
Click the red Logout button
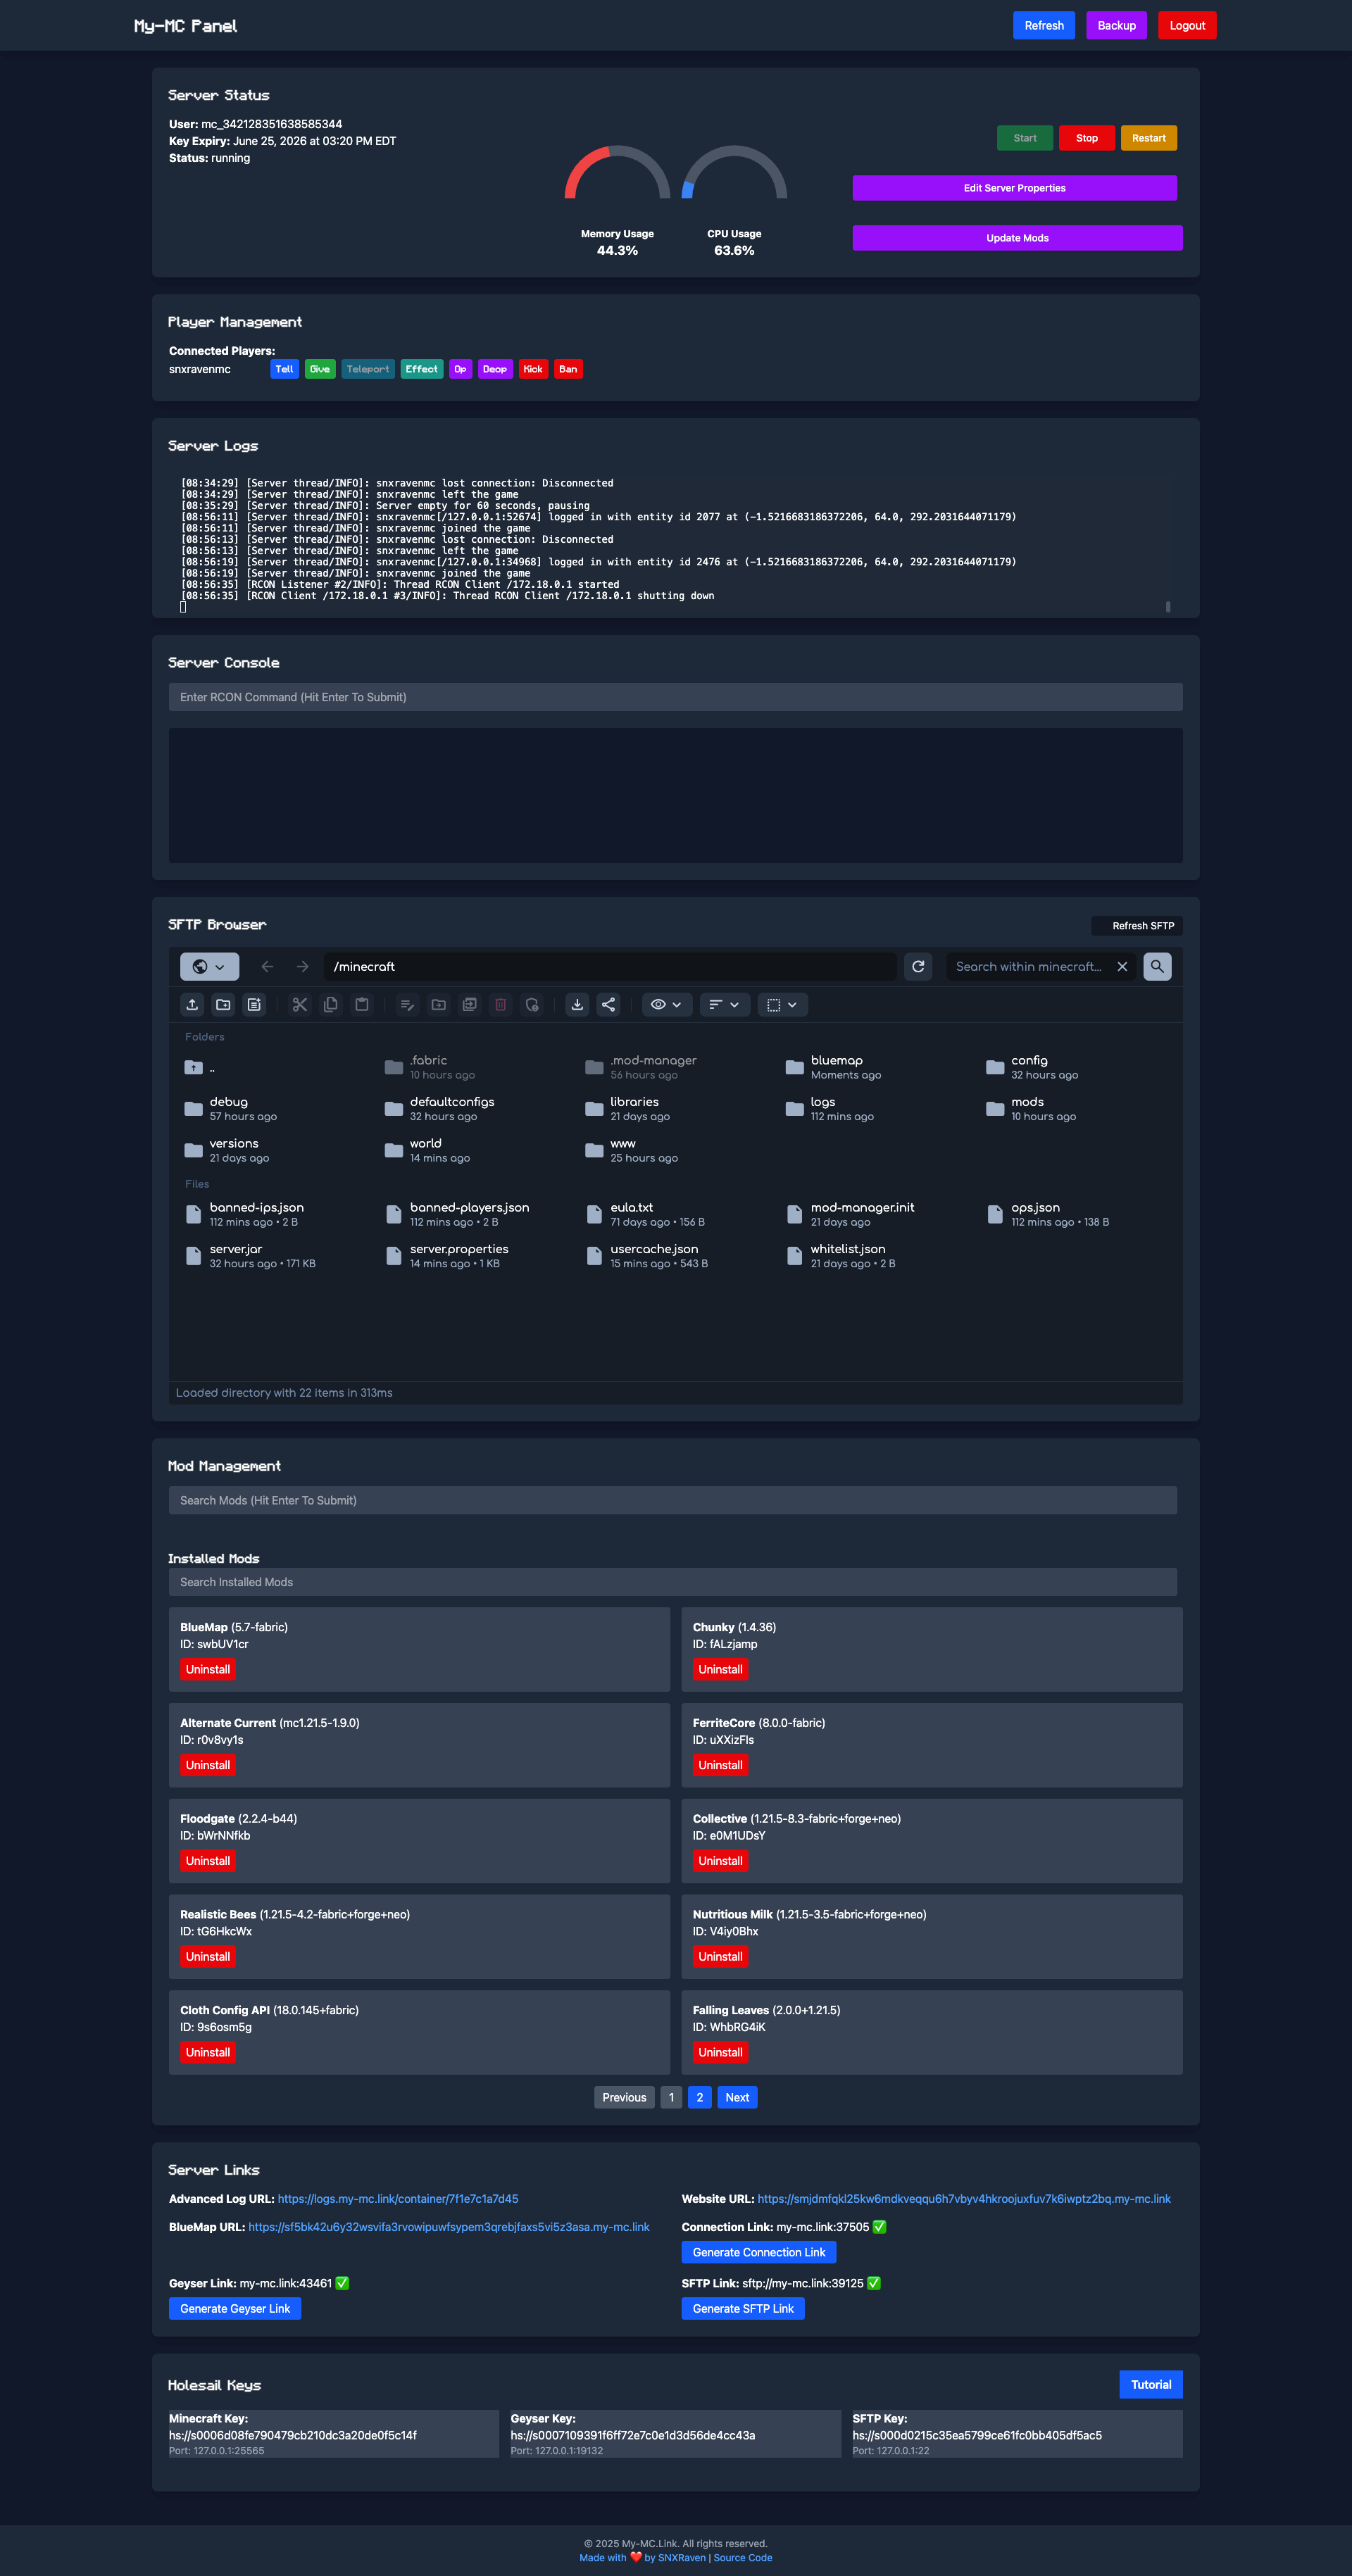[1187, 25]
